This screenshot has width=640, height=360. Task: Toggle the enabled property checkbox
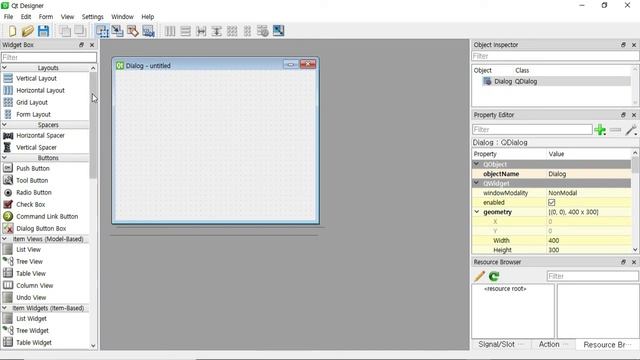pos(551,202)
